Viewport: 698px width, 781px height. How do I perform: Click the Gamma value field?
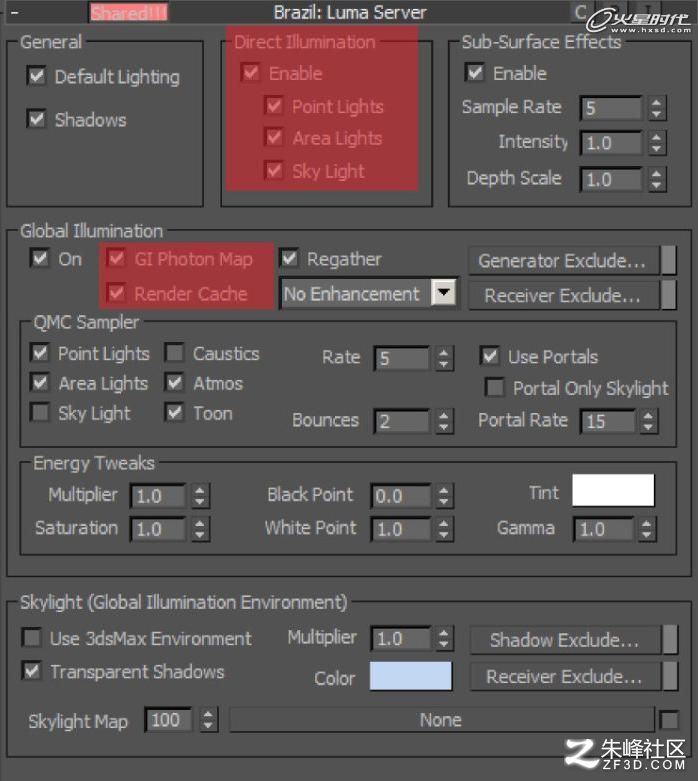[x=604, y=529]
